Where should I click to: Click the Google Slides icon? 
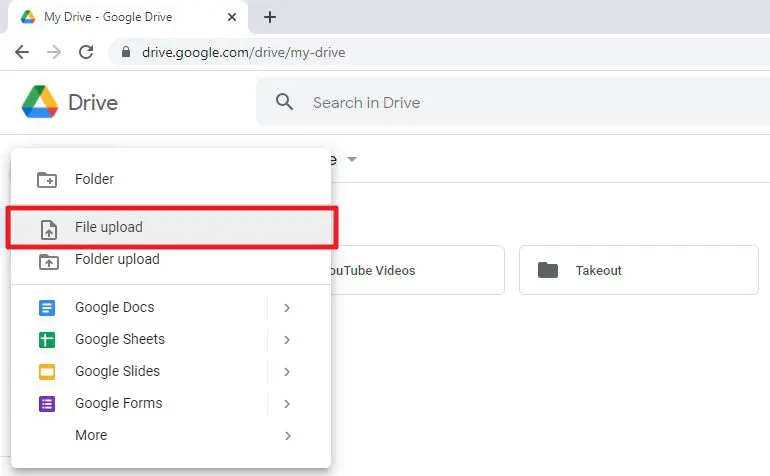tap(47, 372)
